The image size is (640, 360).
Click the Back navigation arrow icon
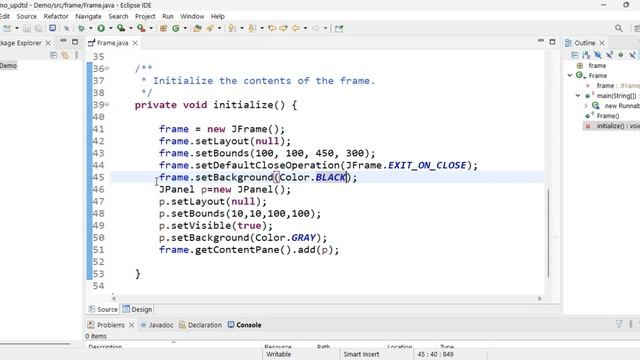click(x=295, y=28)
